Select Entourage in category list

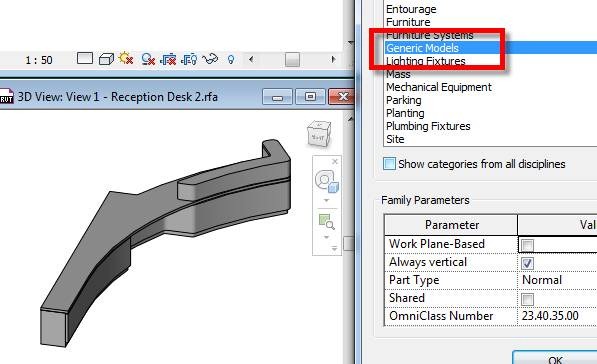[411, 9]
